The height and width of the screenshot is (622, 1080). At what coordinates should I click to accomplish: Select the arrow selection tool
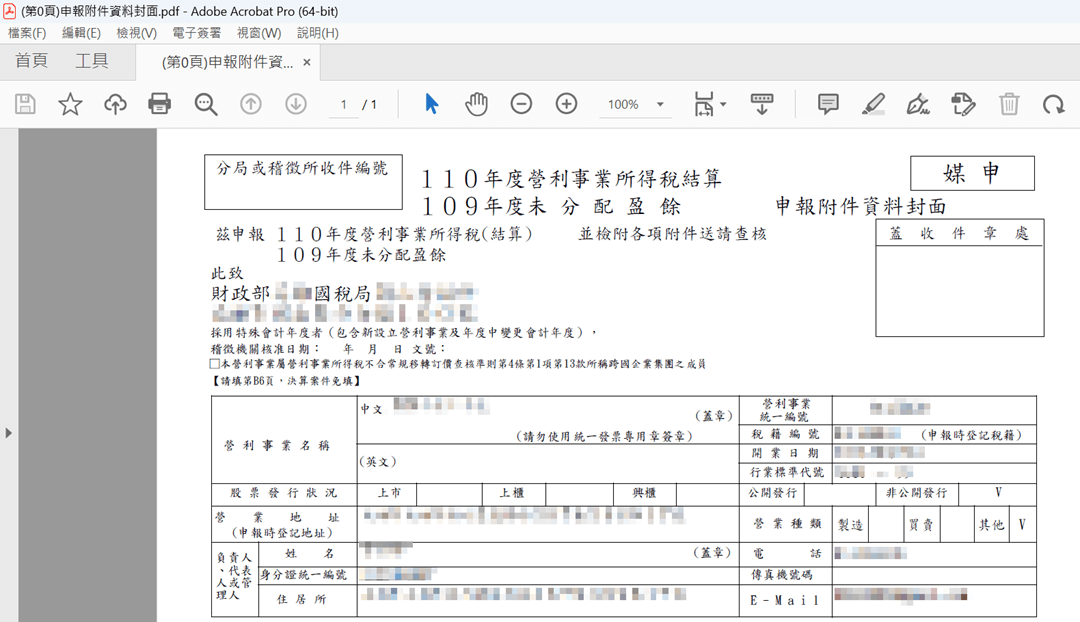[432, 104]
